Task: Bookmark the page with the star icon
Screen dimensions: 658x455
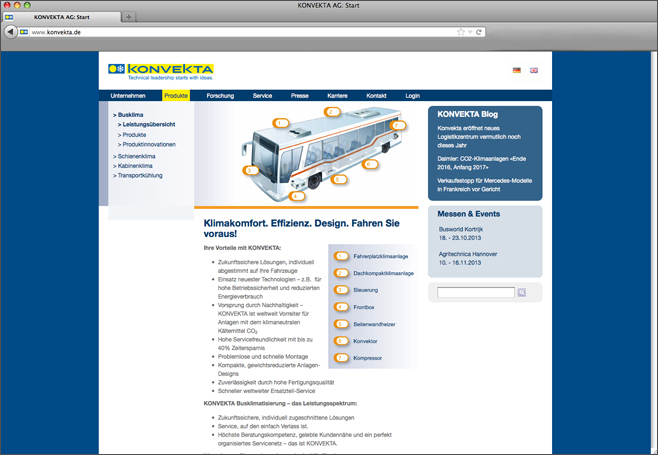Action: (x=461, y=32)
